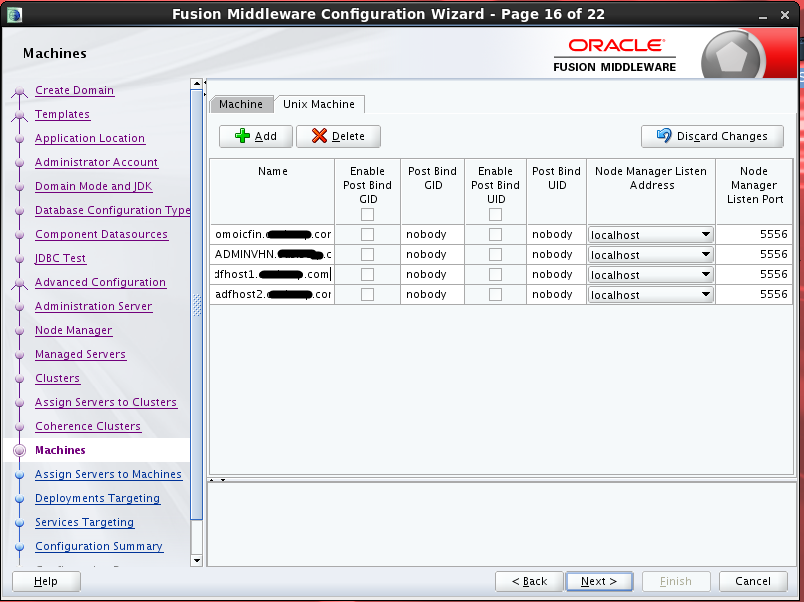804x602 pixels.
Task: Click the Name column header
Action: click(272, 191)
